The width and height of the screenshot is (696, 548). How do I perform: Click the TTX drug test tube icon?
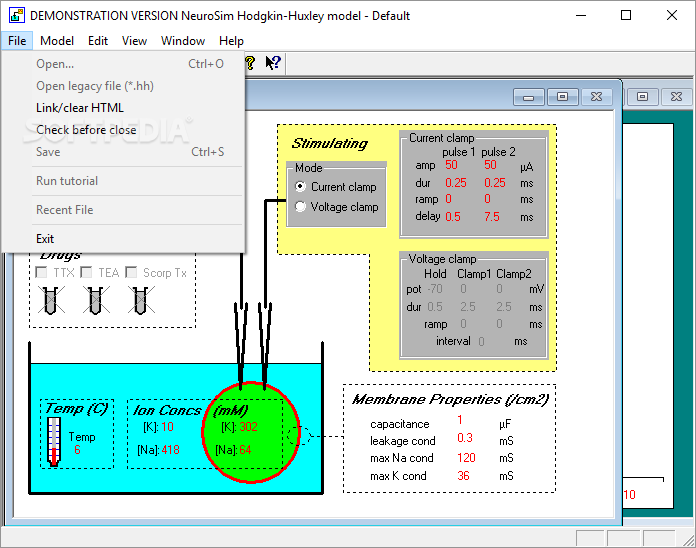coord(51,300)
